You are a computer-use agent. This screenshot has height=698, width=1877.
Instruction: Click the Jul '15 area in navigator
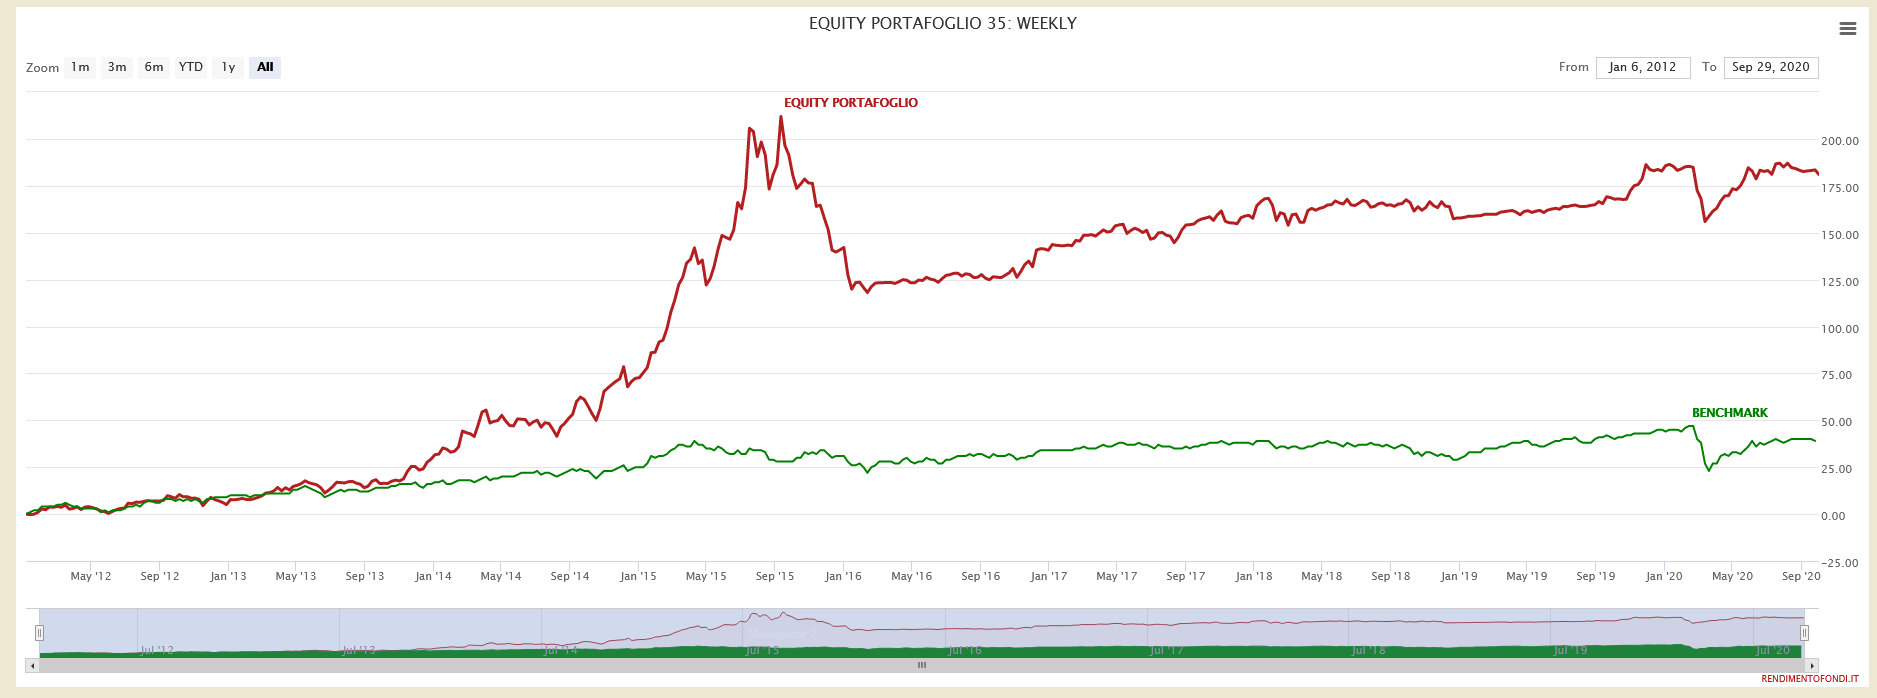click(x=762, y=649)
